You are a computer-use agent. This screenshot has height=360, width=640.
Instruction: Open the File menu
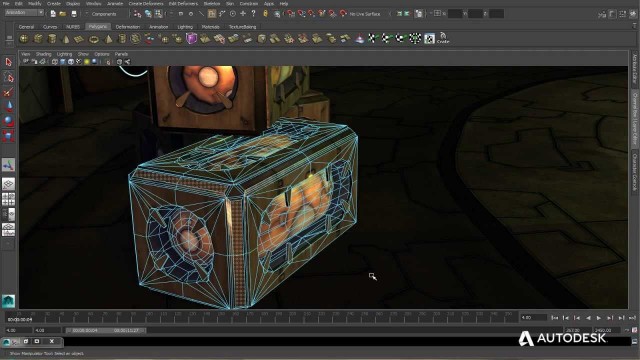[6, 4]
